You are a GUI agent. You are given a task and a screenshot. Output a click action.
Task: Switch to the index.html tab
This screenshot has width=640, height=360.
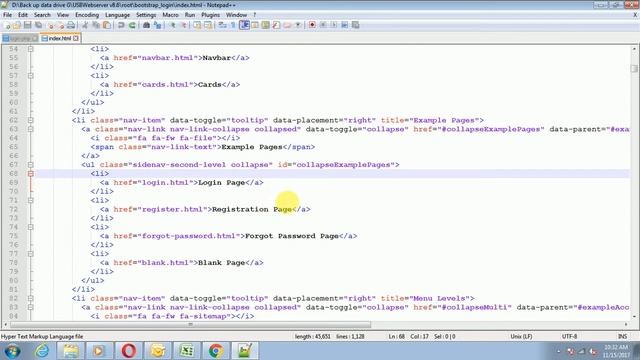[x=60, y=38]
